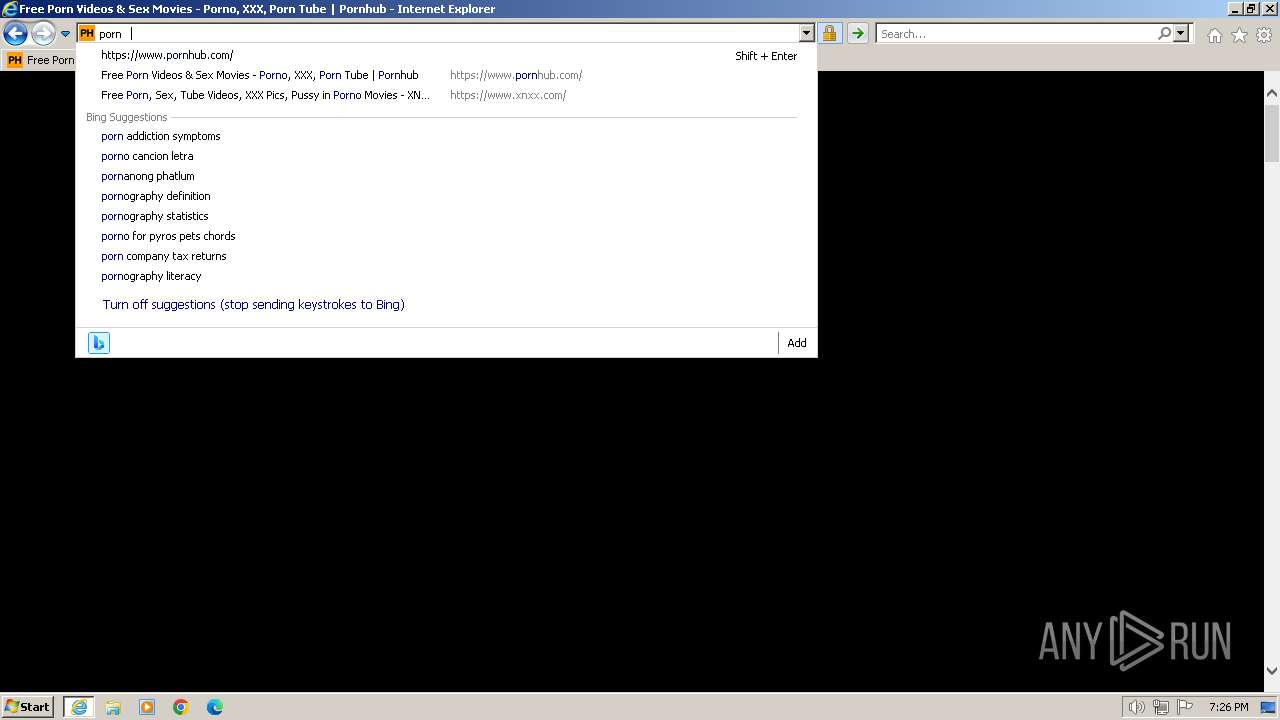Open the Edge taskbar icon
This screenshot has width=1280, height=720.
click(x=215, y=707)
